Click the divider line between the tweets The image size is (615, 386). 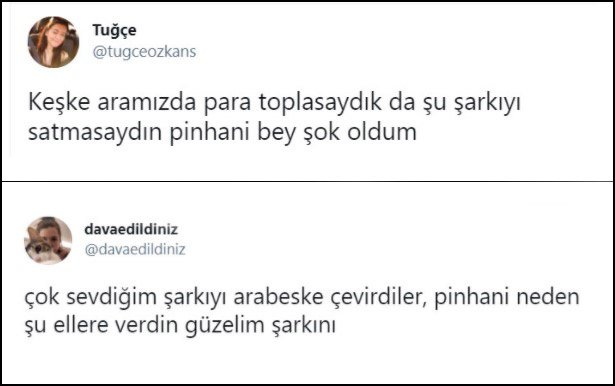coord(308,181)
